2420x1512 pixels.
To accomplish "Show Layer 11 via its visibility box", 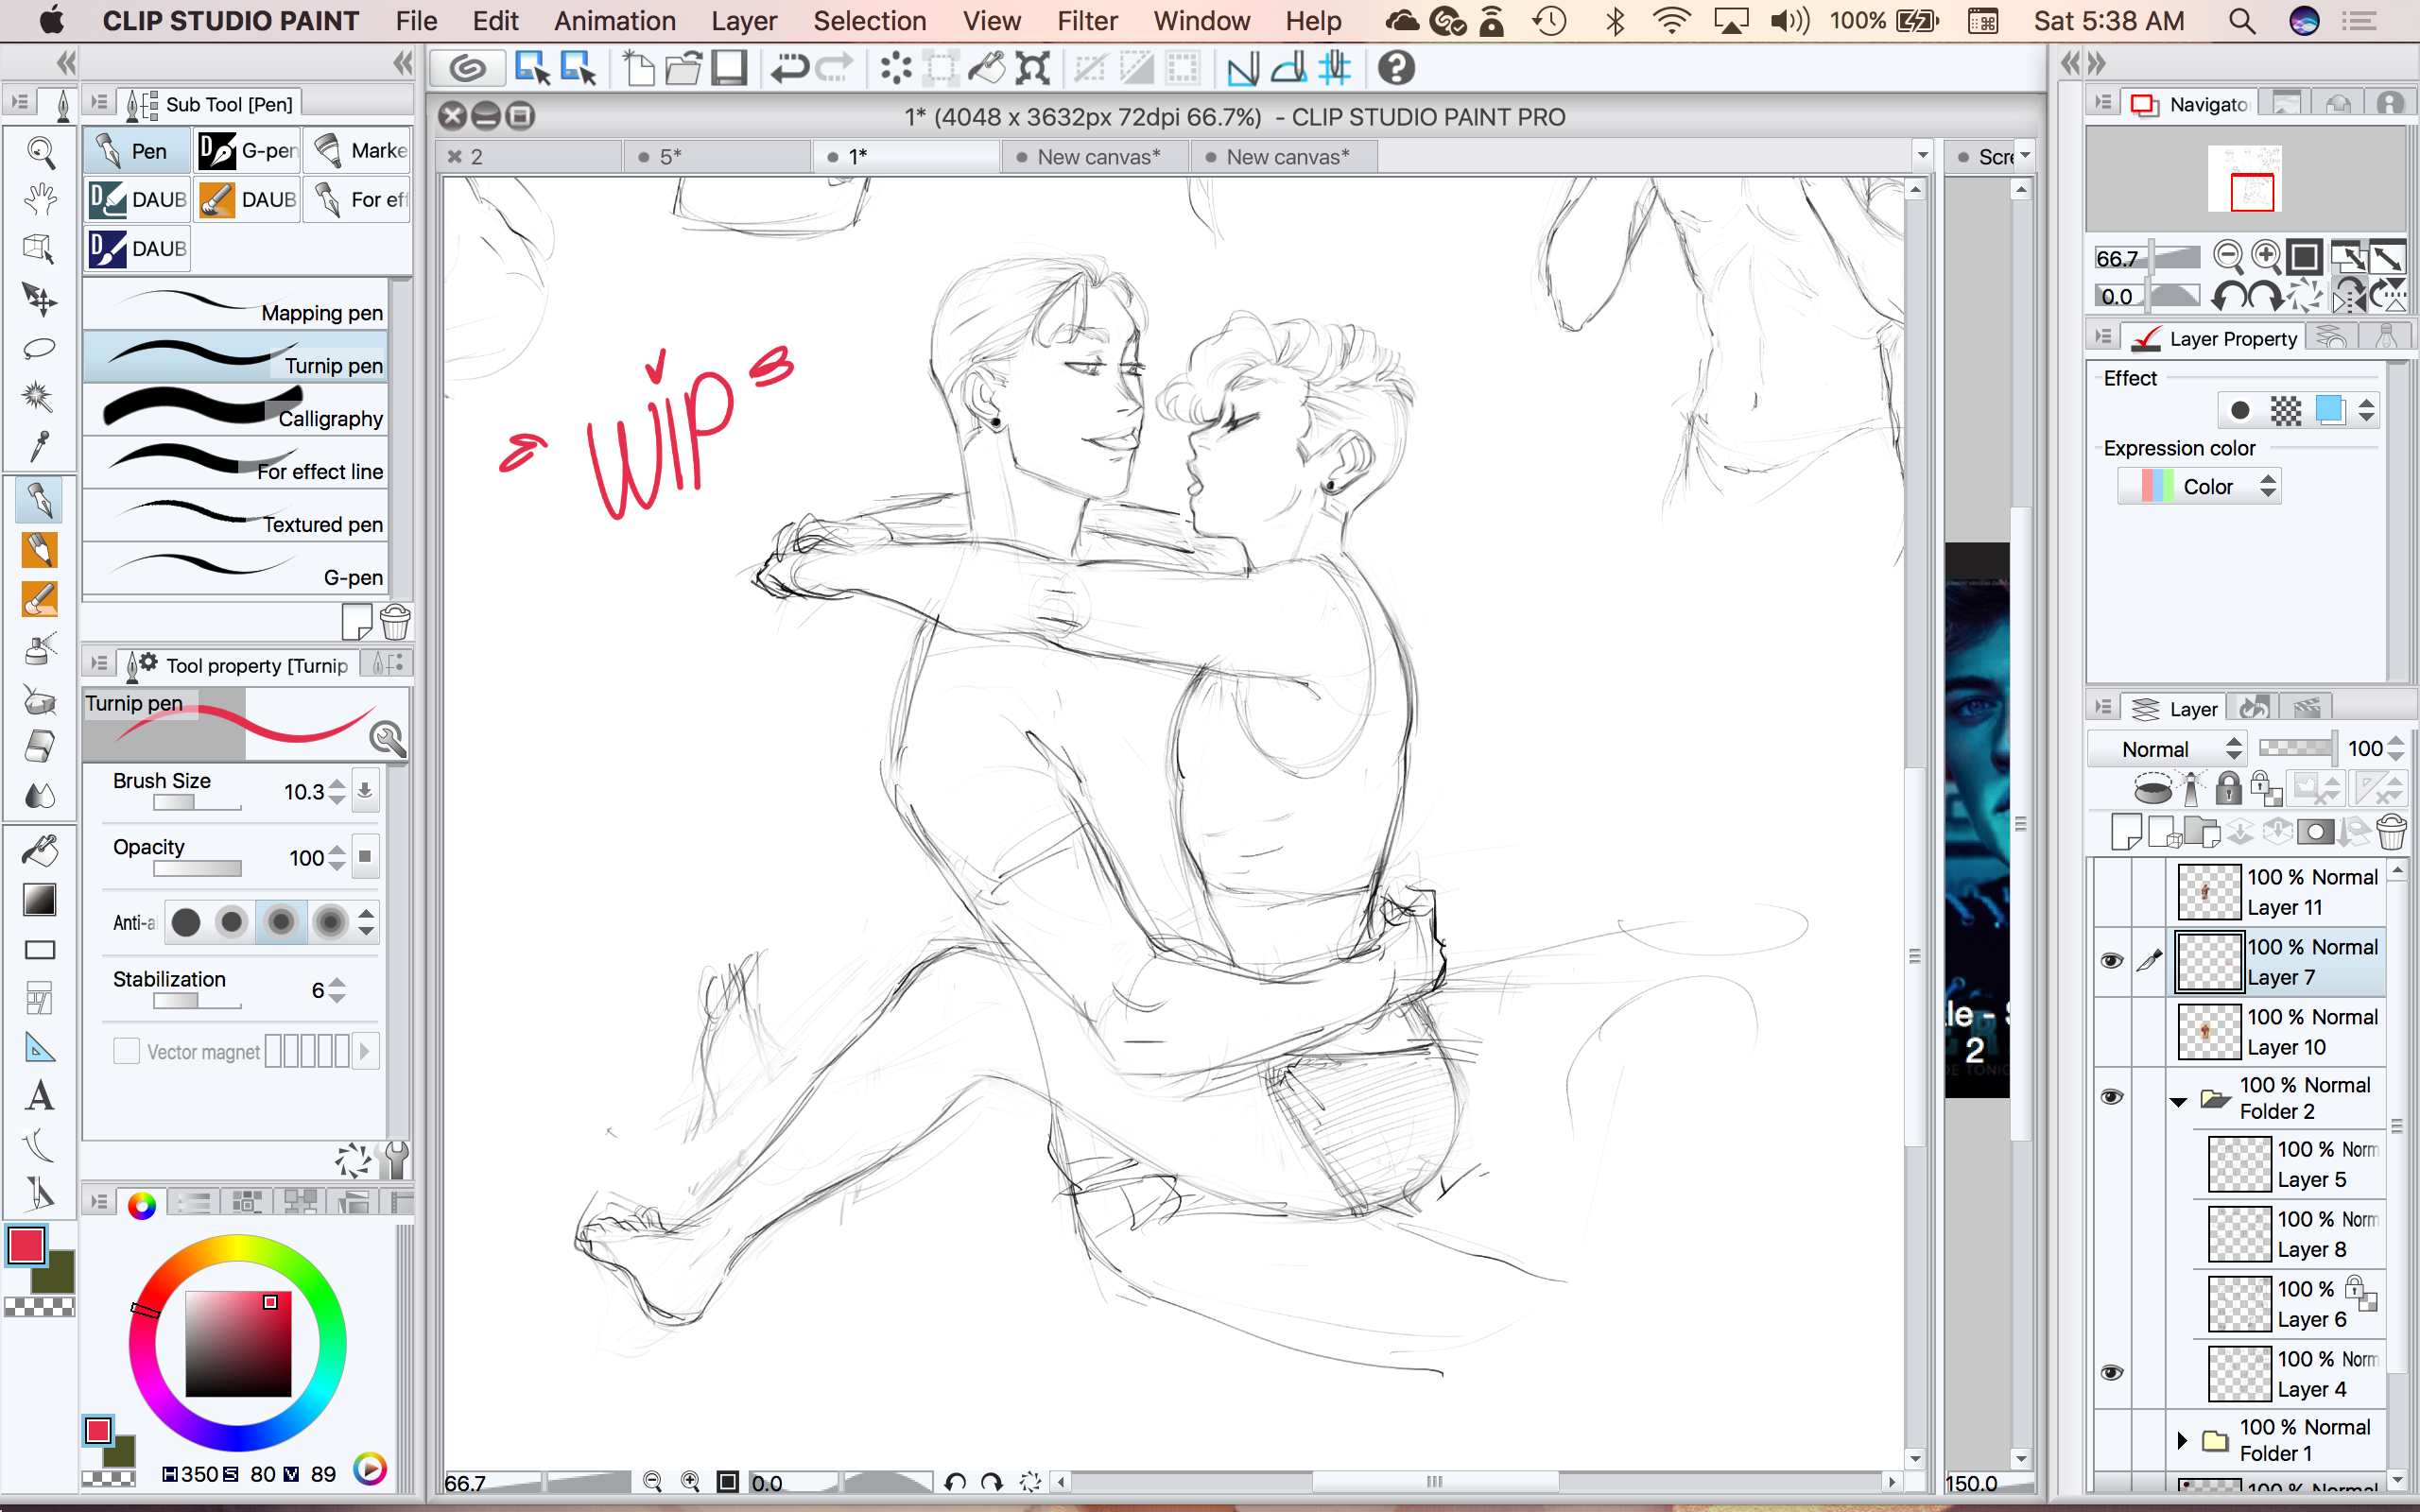I will coord(2111,891).
